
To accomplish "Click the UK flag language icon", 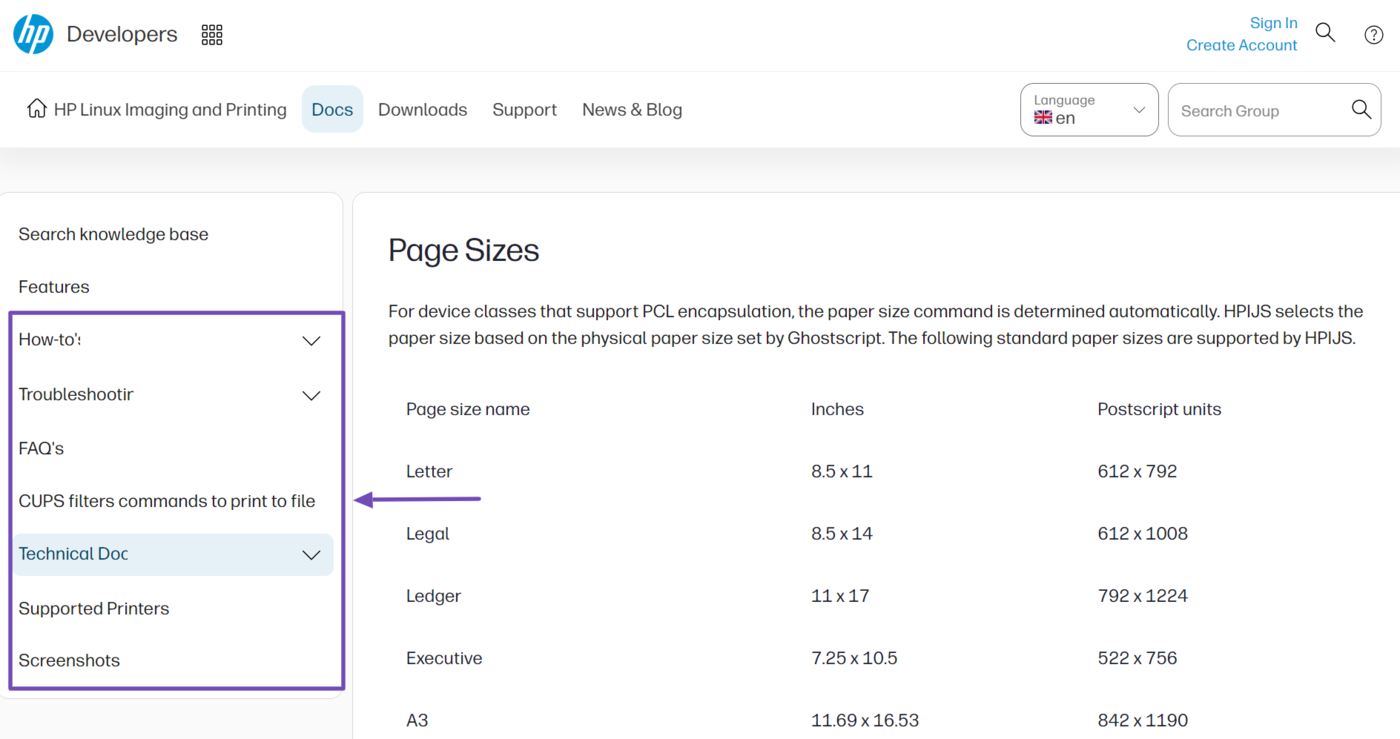I will (1043, 118).
